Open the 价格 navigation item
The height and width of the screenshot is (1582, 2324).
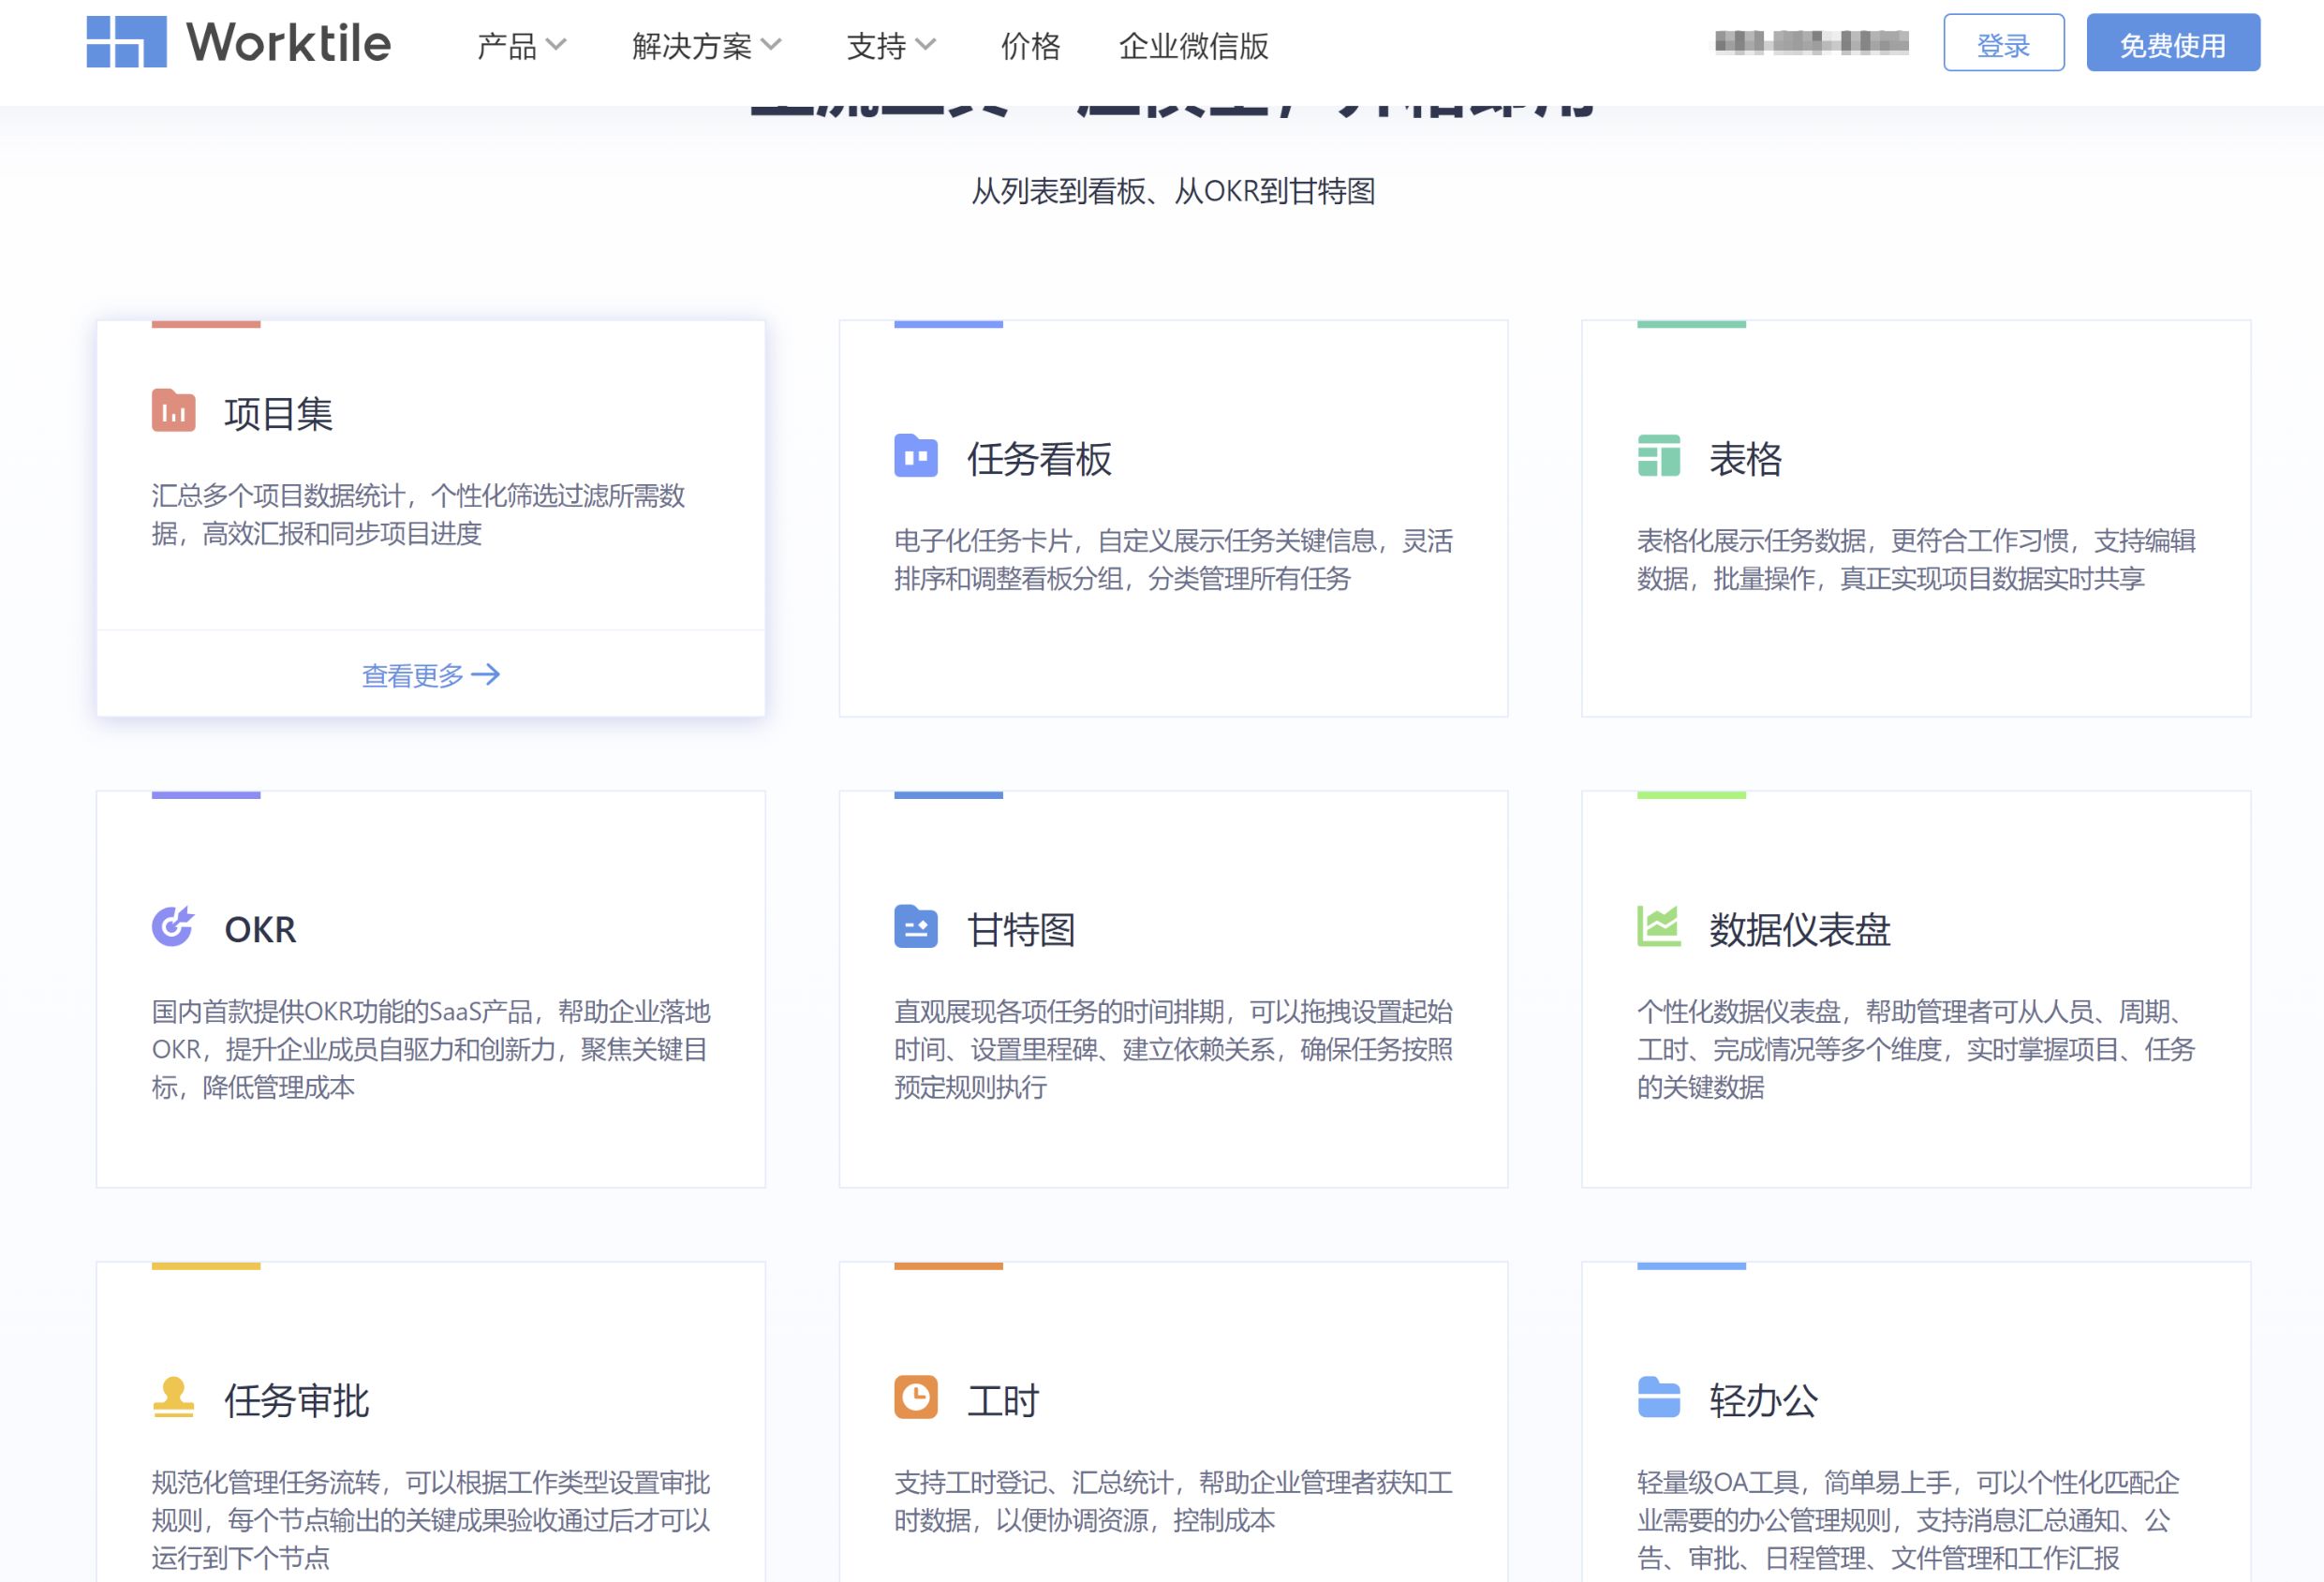pyautogui.click(x=1030, y=46)
